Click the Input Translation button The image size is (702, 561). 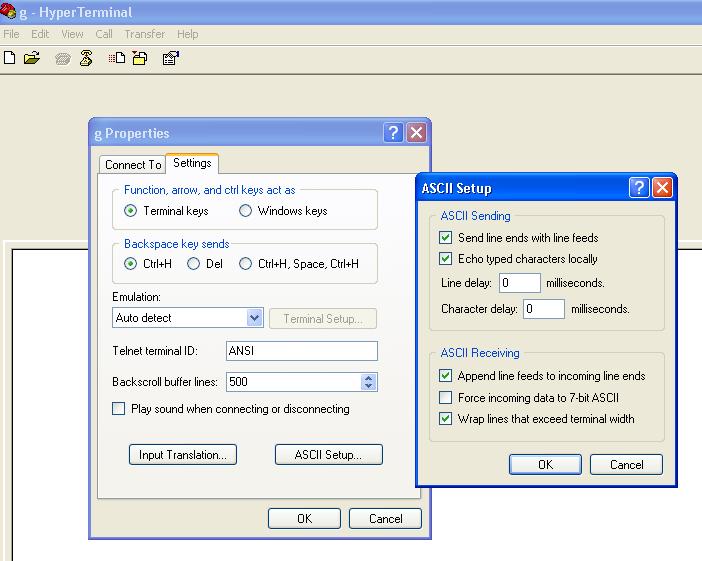click(183, 455)
